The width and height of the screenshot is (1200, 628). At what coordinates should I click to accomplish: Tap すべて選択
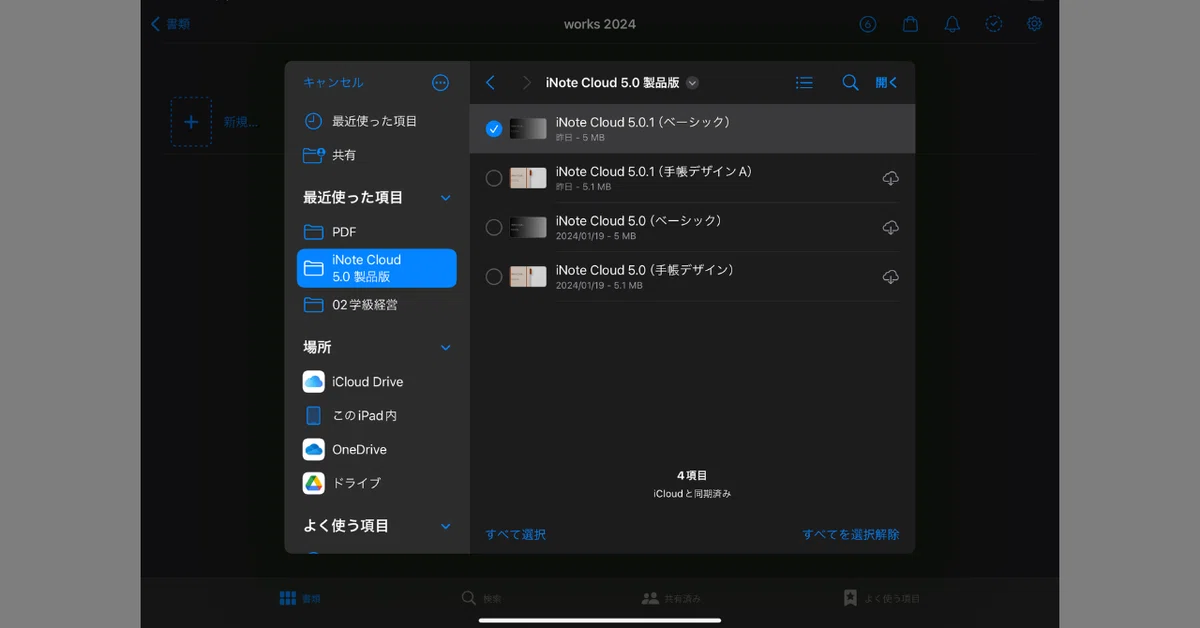[x=516, y=535]
